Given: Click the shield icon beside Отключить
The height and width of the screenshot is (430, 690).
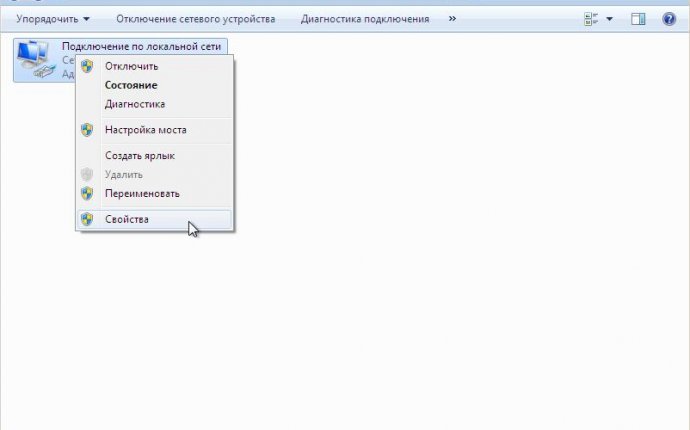Looking at the screenshot, I should click(87, 66).
